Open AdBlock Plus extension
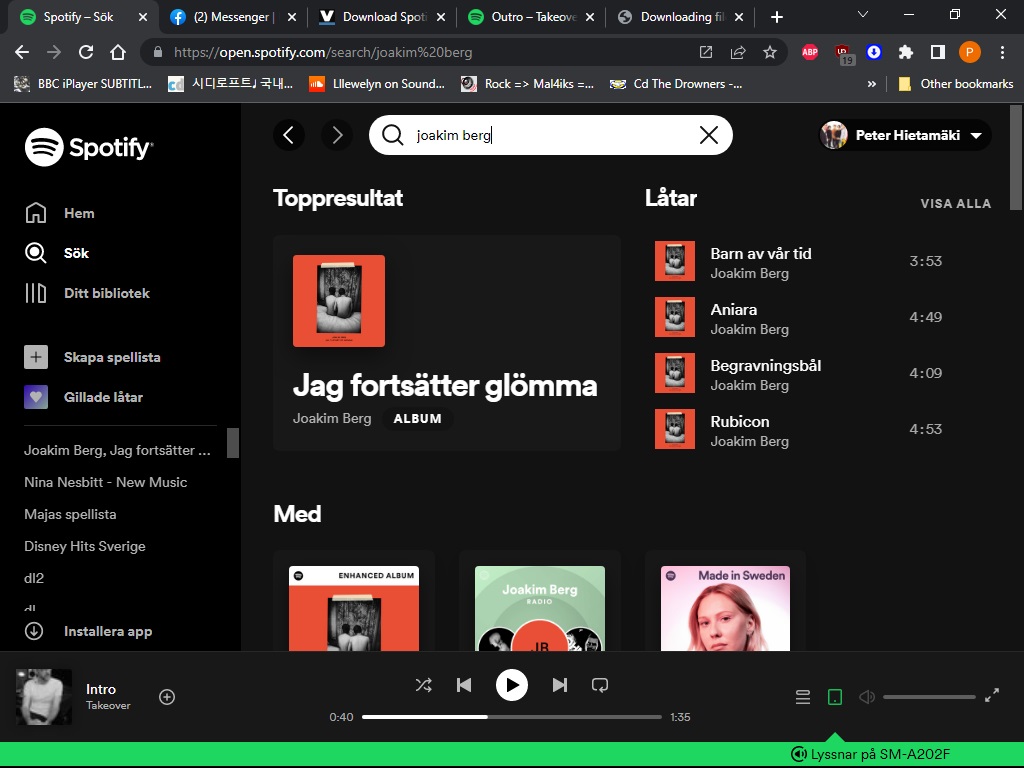The width and height of the screenshot is (1024, 768). 810,52
